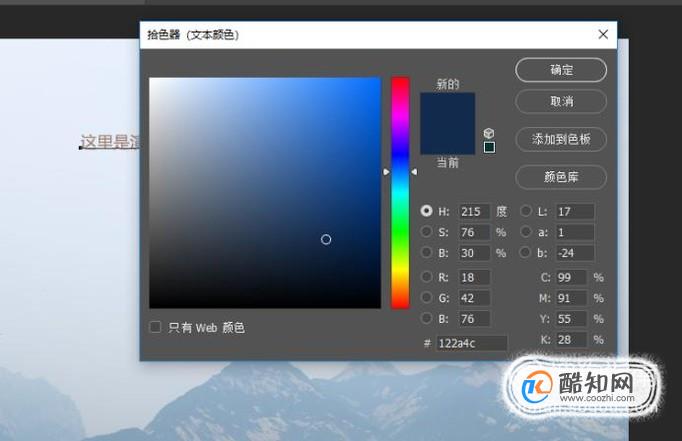Click inside the saturation-brightness color field
Screen dimensions: 682x441
265,193
